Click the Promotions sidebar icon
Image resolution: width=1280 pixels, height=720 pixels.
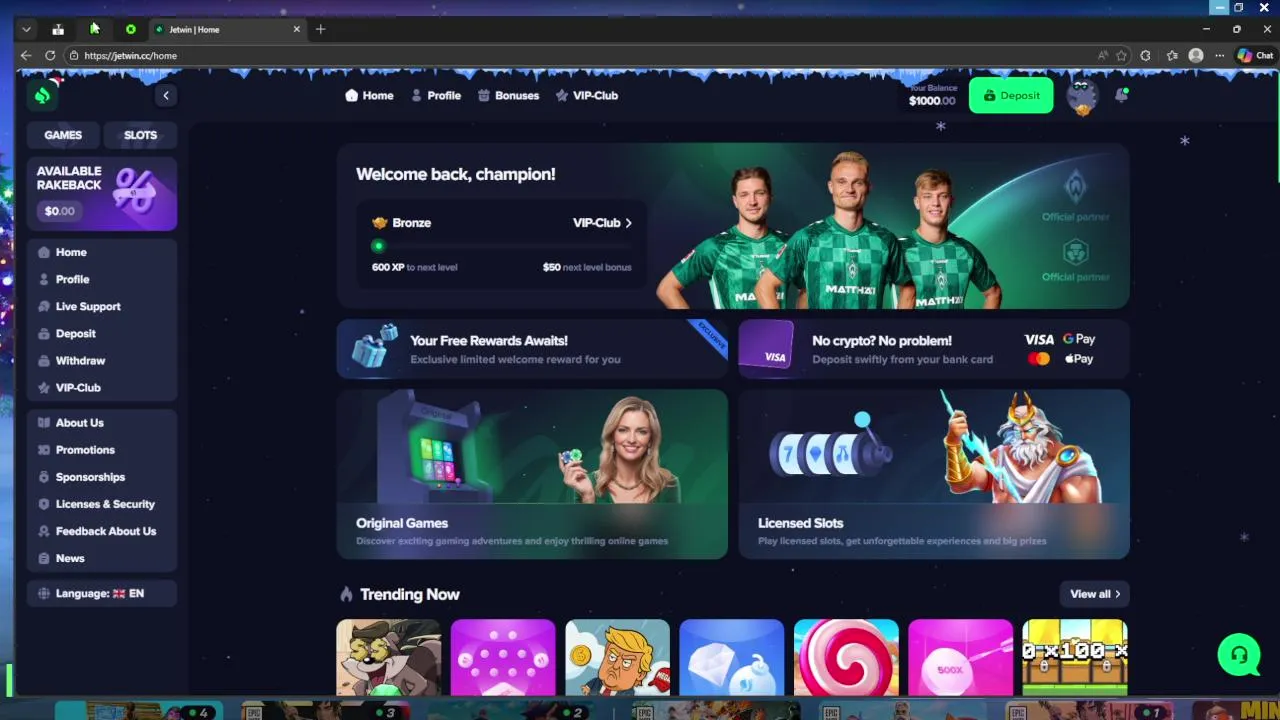tap(44, 450)
